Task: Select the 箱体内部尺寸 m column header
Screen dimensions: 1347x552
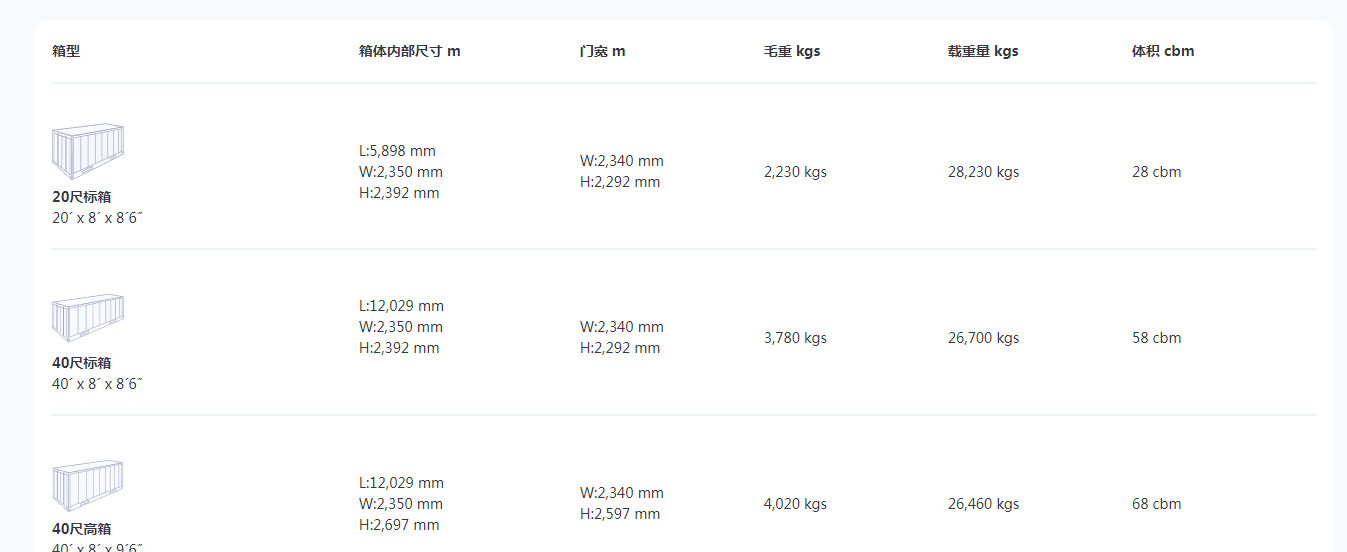Action: pos(410,51)
